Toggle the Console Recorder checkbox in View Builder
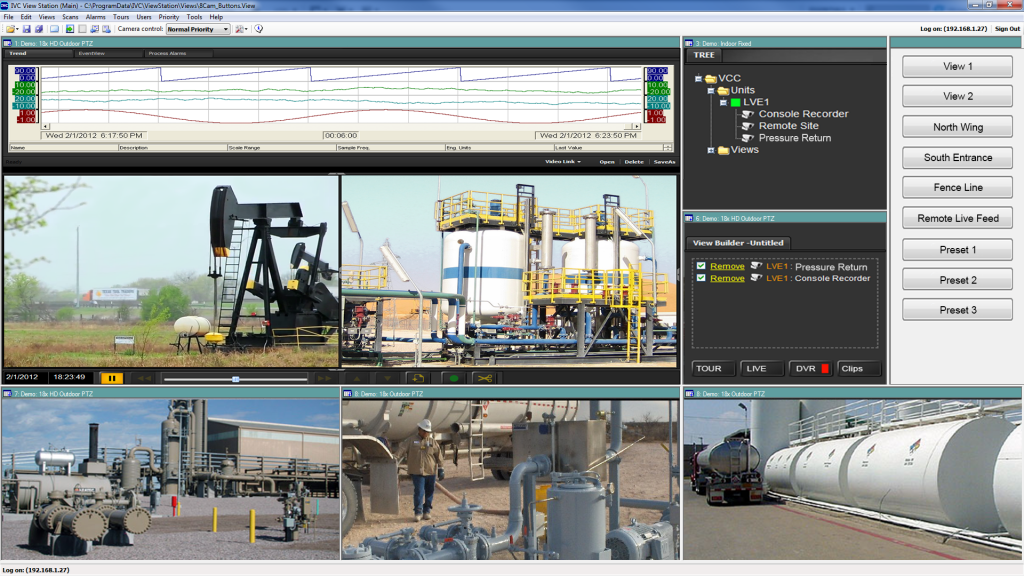The width and height of the screenshot is (1024, 576). [701, 278]
